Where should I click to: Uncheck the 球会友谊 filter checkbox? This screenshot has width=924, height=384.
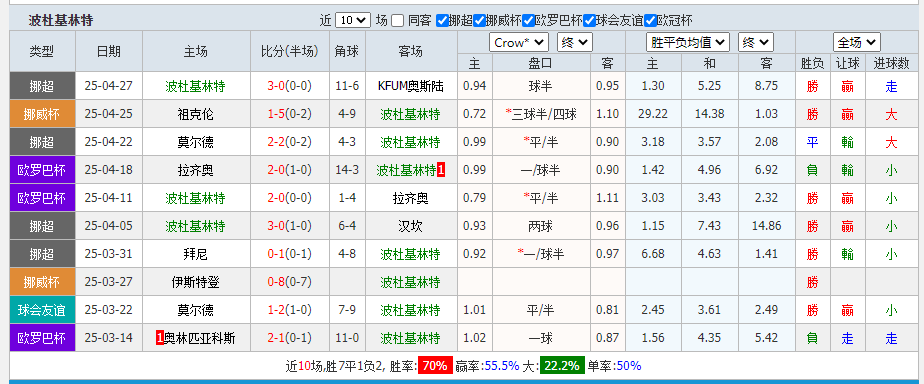tap(589, 21)
